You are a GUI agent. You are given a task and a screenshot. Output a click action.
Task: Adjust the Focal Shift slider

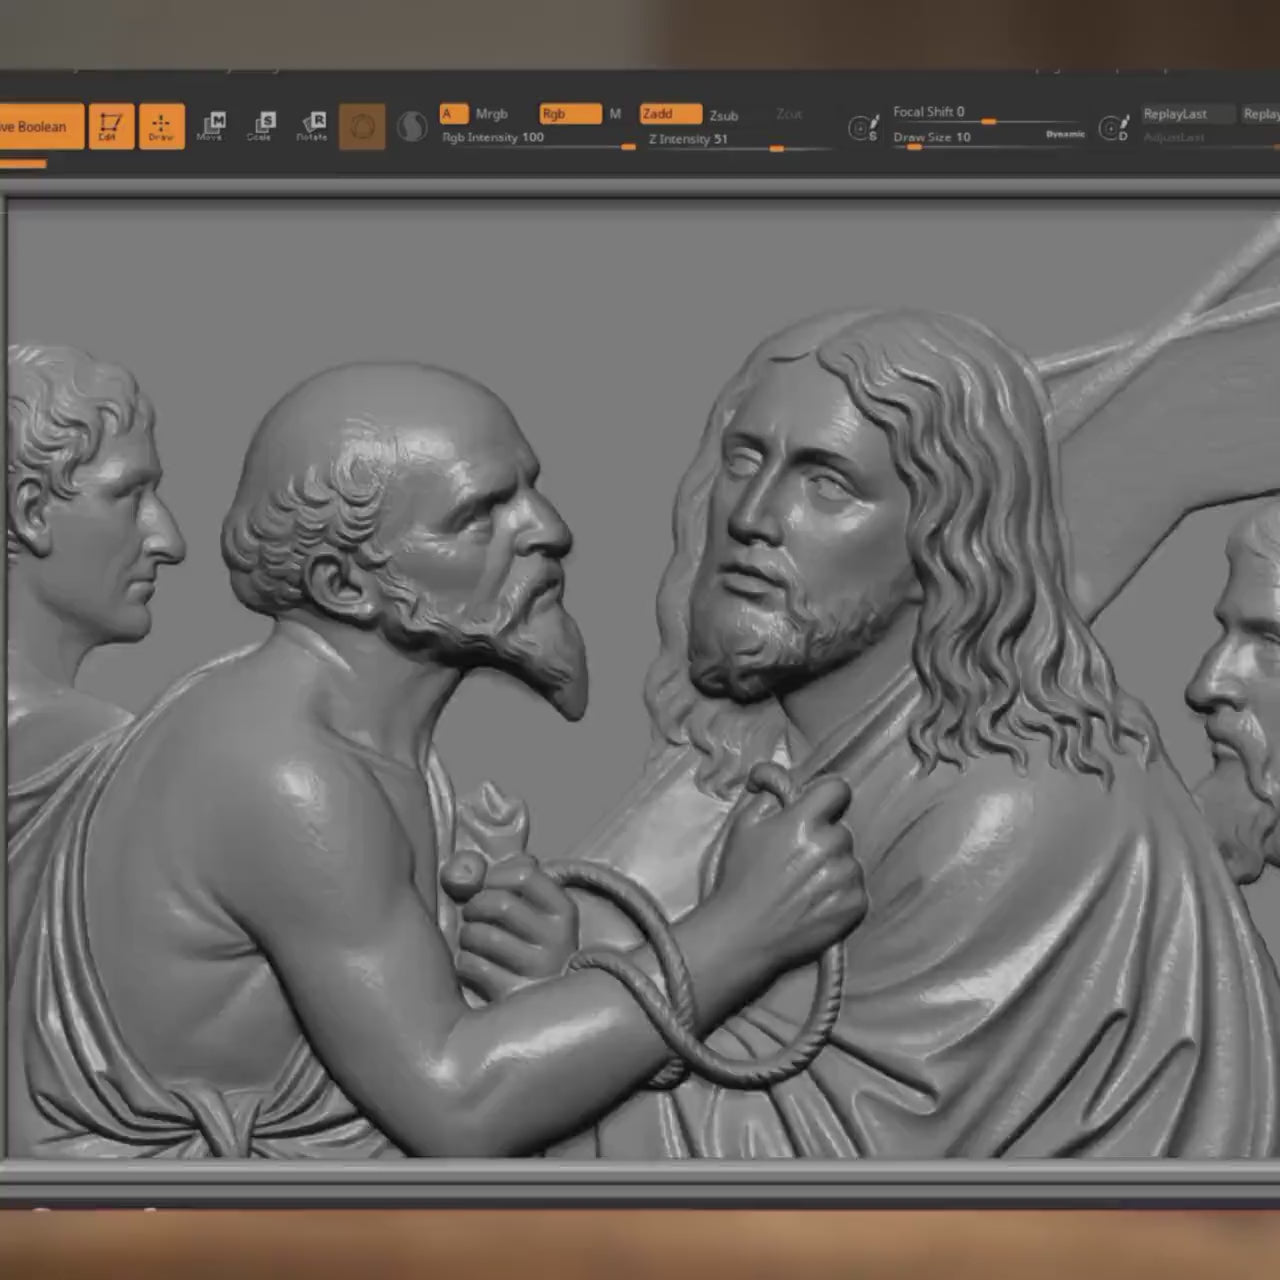coord(988,113)
